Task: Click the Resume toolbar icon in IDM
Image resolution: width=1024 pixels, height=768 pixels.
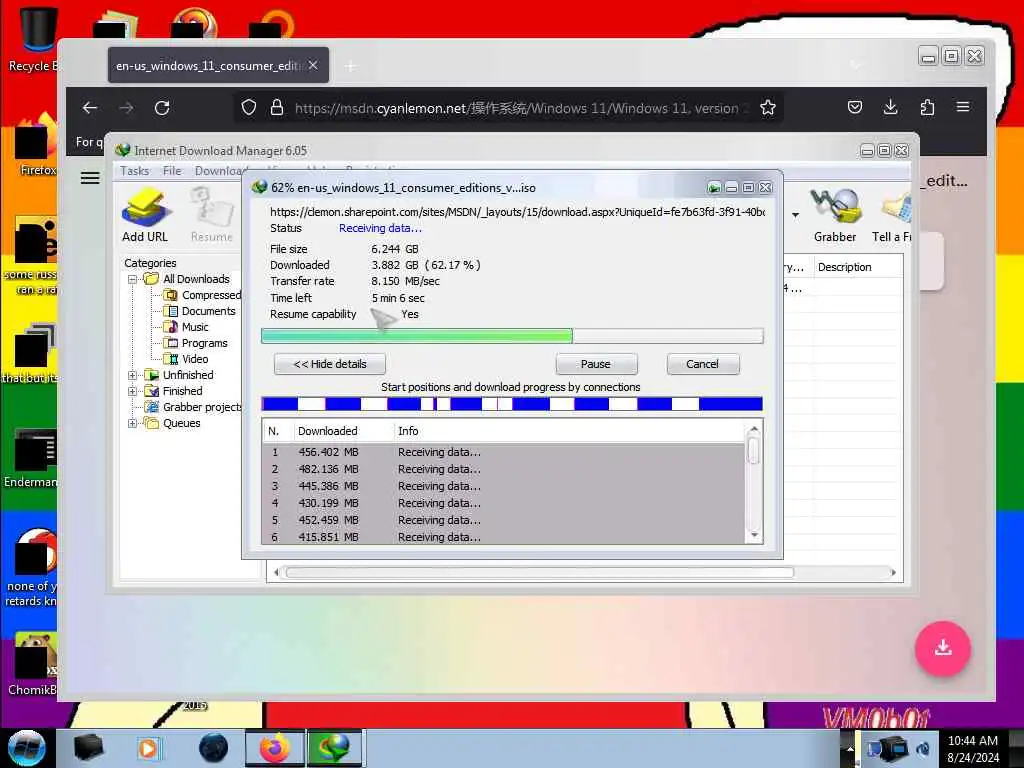Action: pos(212,214)
